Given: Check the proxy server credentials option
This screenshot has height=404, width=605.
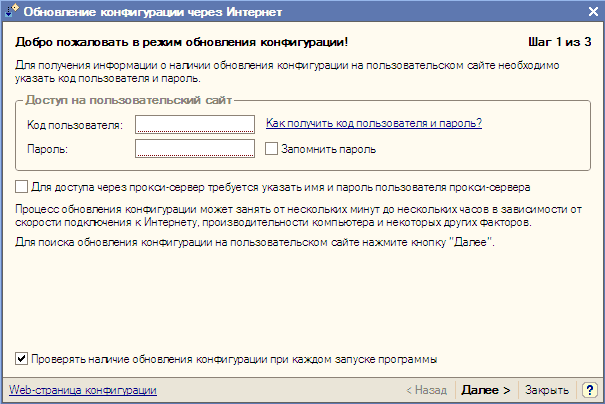Looking at the screenshot, I should [x=21, y=187].
